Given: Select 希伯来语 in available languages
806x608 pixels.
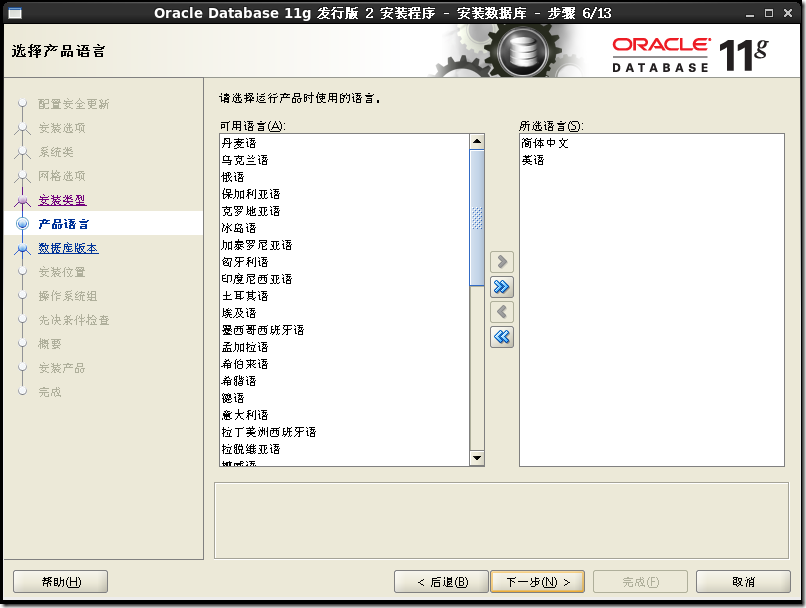Looking at the screenshot, I should coord(344,363).
